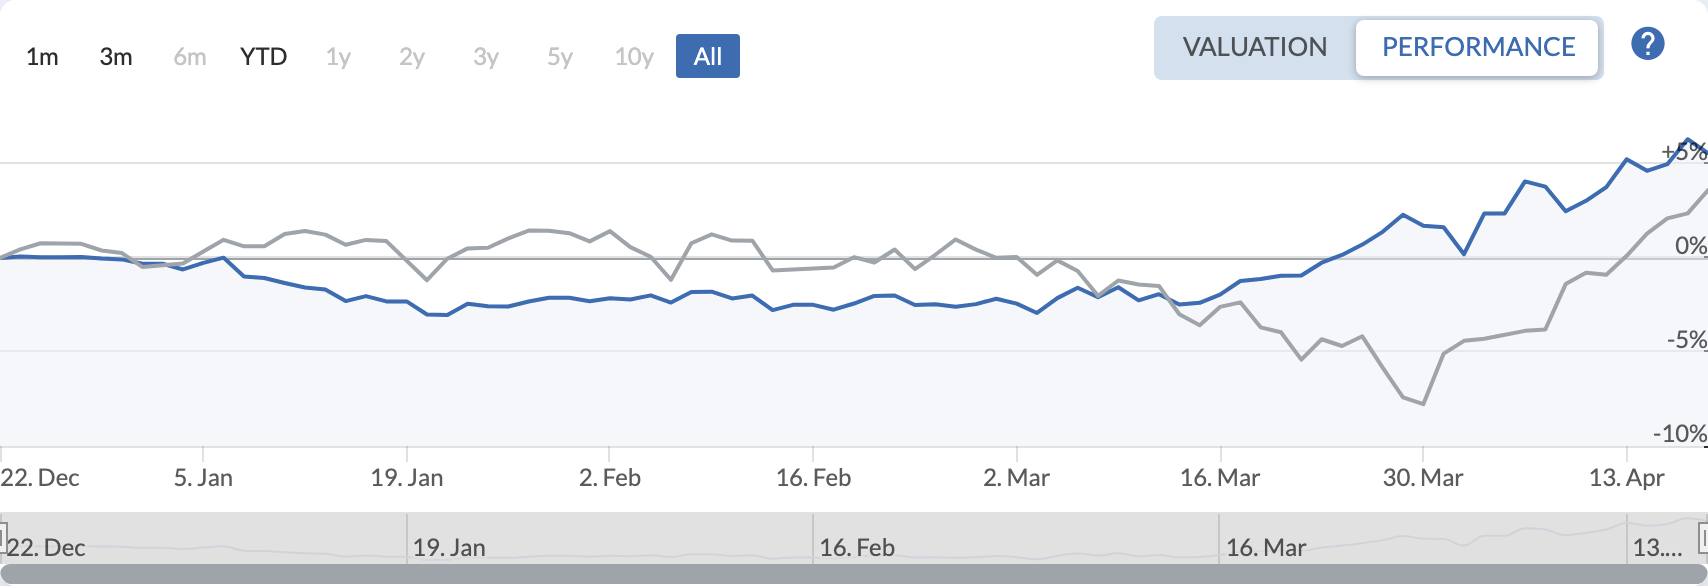Click the gray line's lowest dip point
The height and width of the screenshot is (586, 1708).
point(1423,404)
